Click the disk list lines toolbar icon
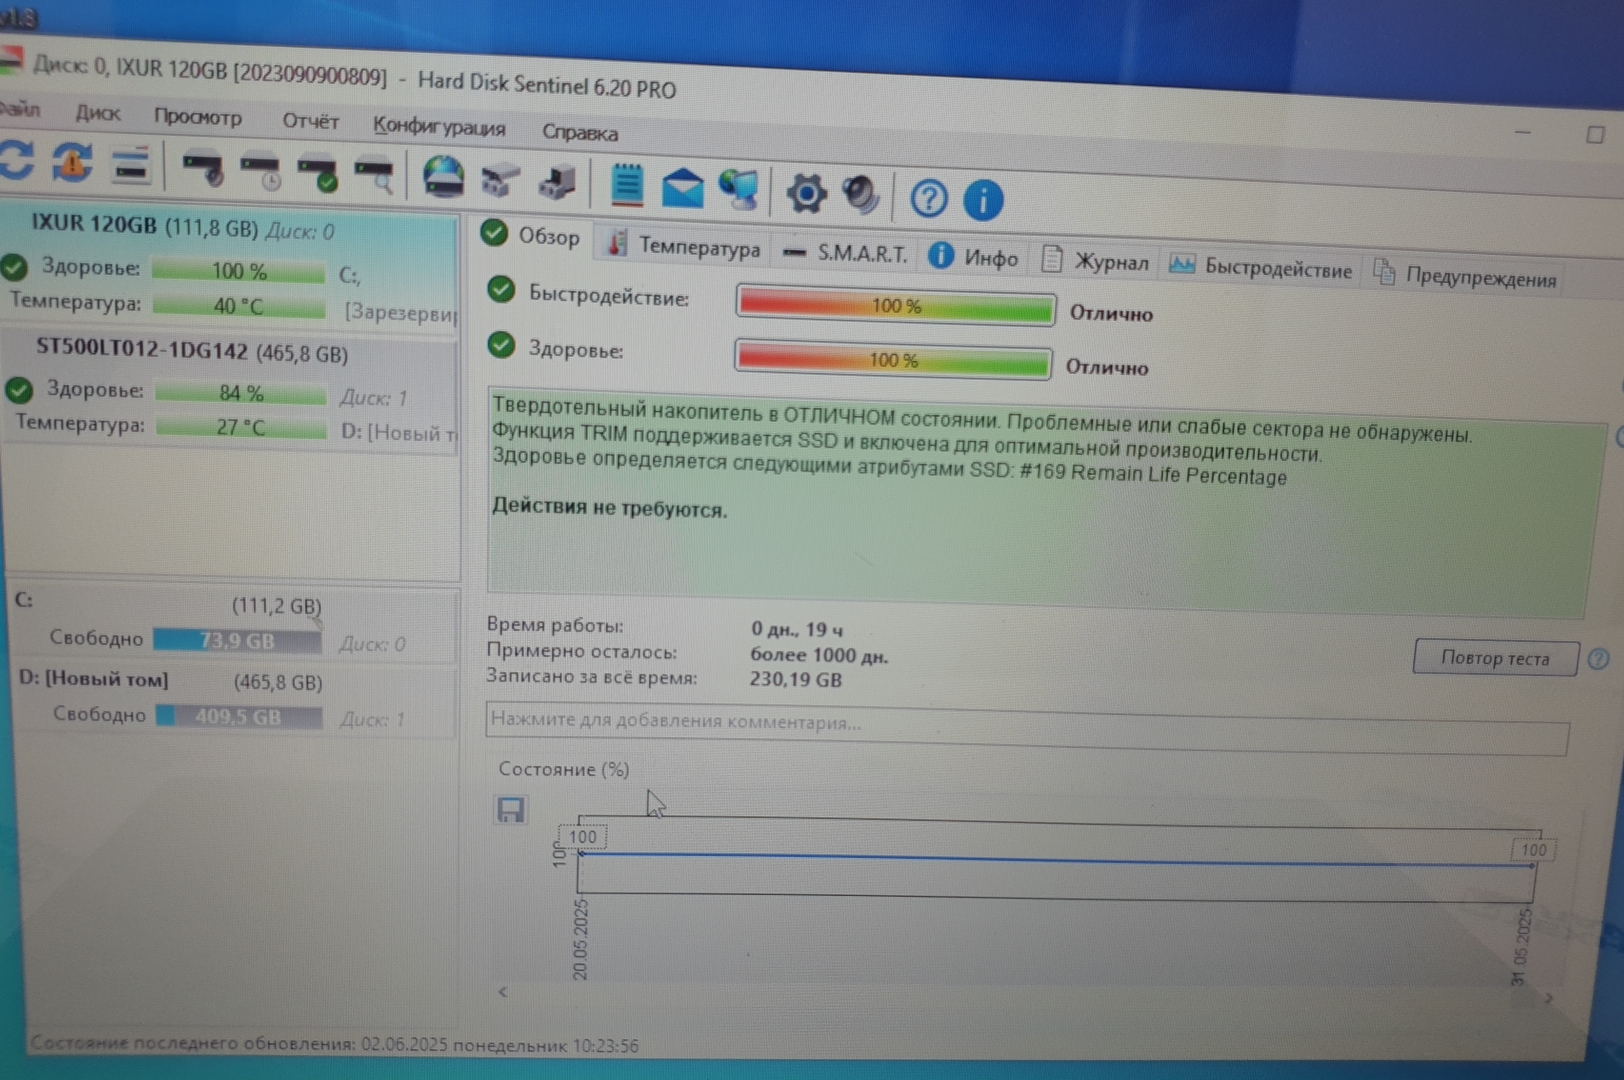The width and height of the screenshot is (1624, 1080). [130, 165]
